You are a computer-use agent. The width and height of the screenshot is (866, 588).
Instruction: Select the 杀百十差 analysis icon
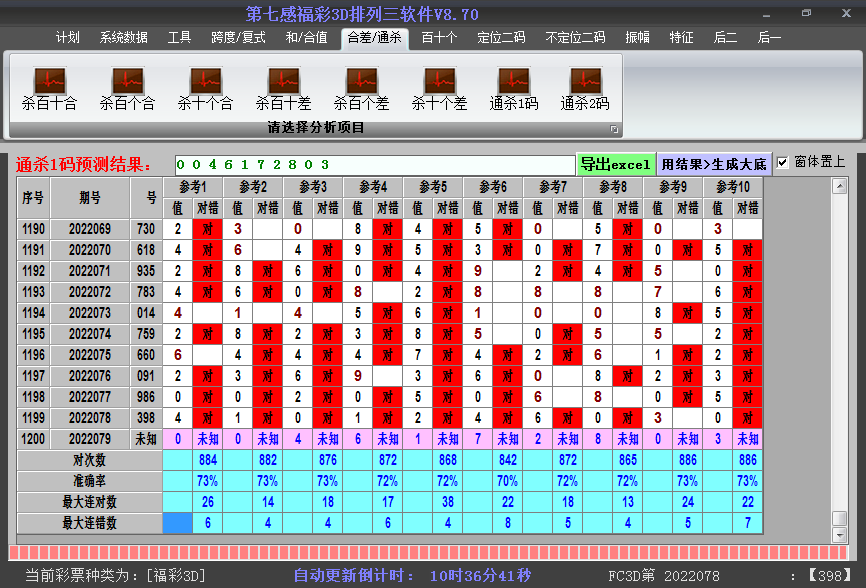pyautogui.click(x=283, y=89)
